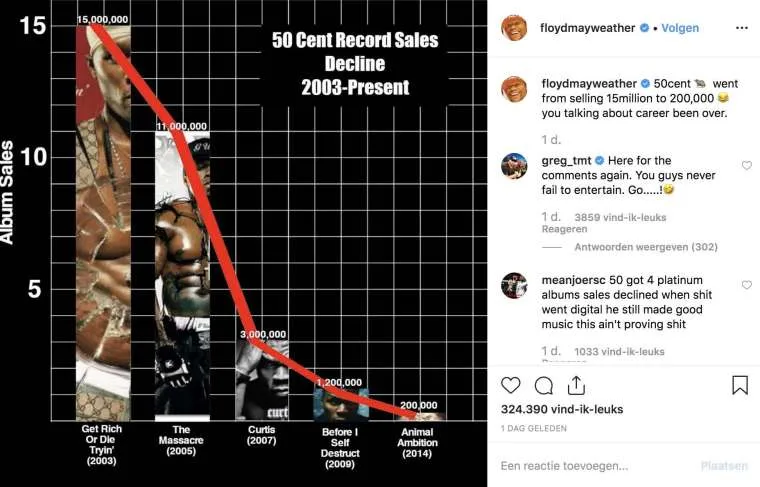Viewport: 760px width, 487px height.
Task: Open meanjoersc's profile avatar
Action: pos(514,286)
